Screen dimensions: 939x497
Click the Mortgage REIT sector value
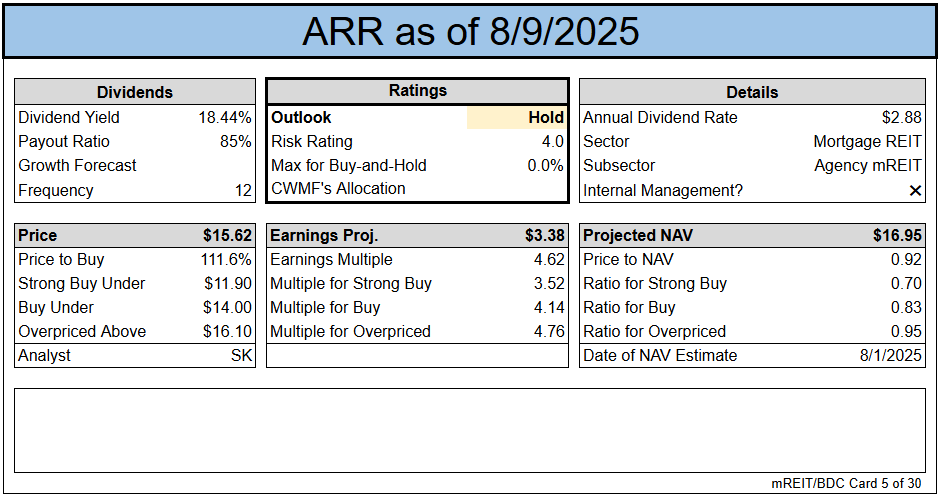pyautogui.click(x=867, y=141)
